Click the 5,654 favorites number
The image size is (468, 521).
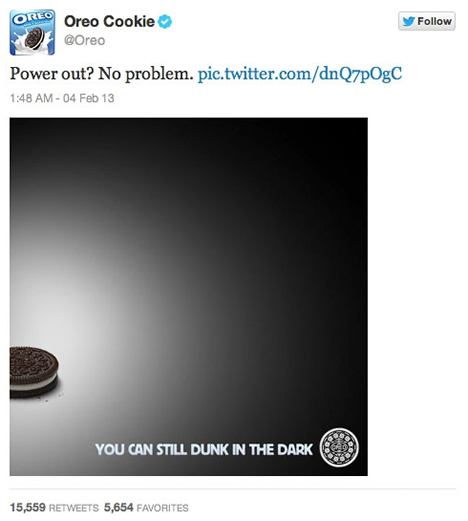(x=119, y=507)
